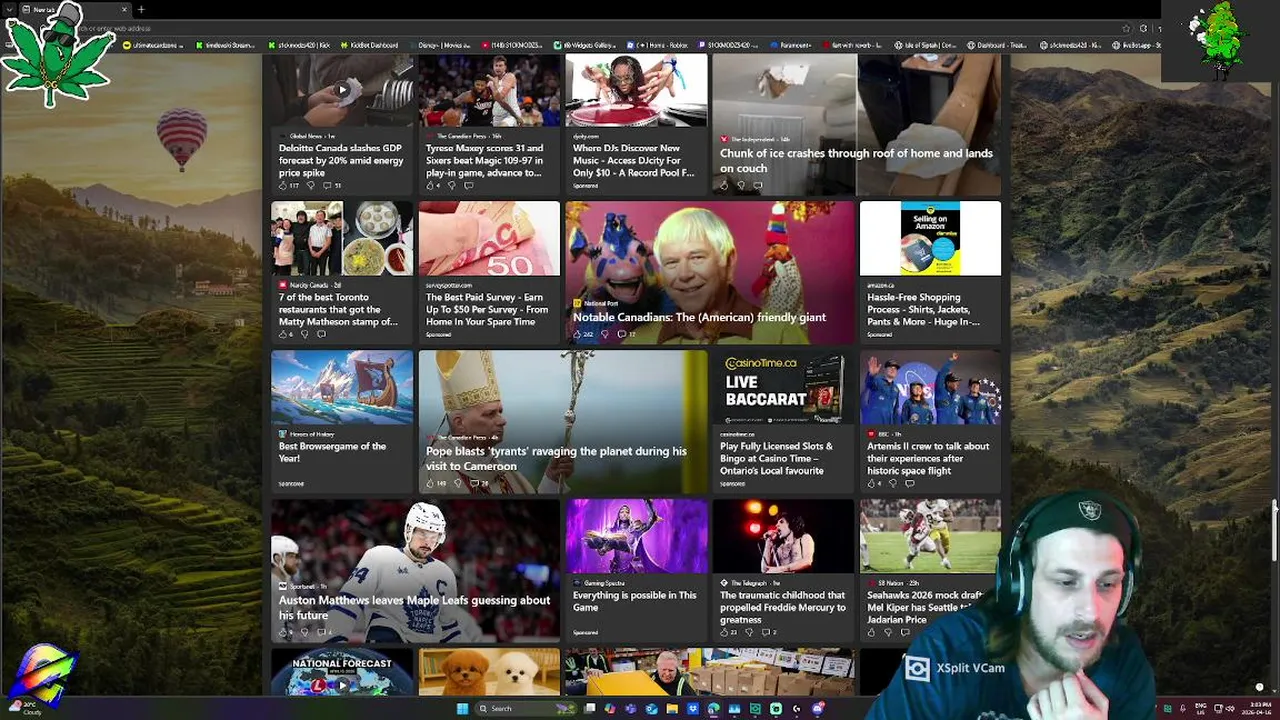
Task: Open the Disney+ Movies bookmark
Action: 439,45
